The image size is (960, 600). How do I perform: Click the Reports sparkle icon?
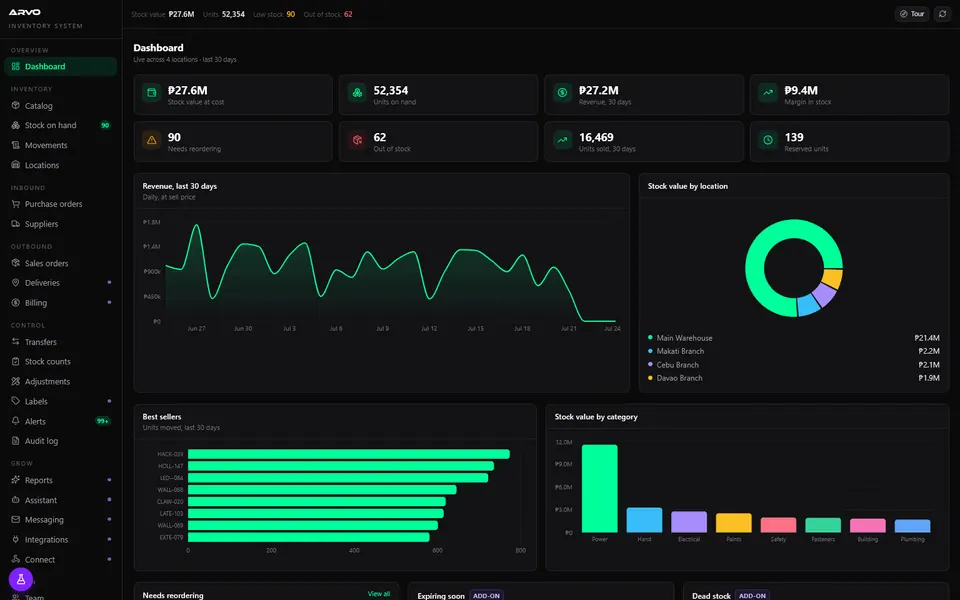coord(16,480)
